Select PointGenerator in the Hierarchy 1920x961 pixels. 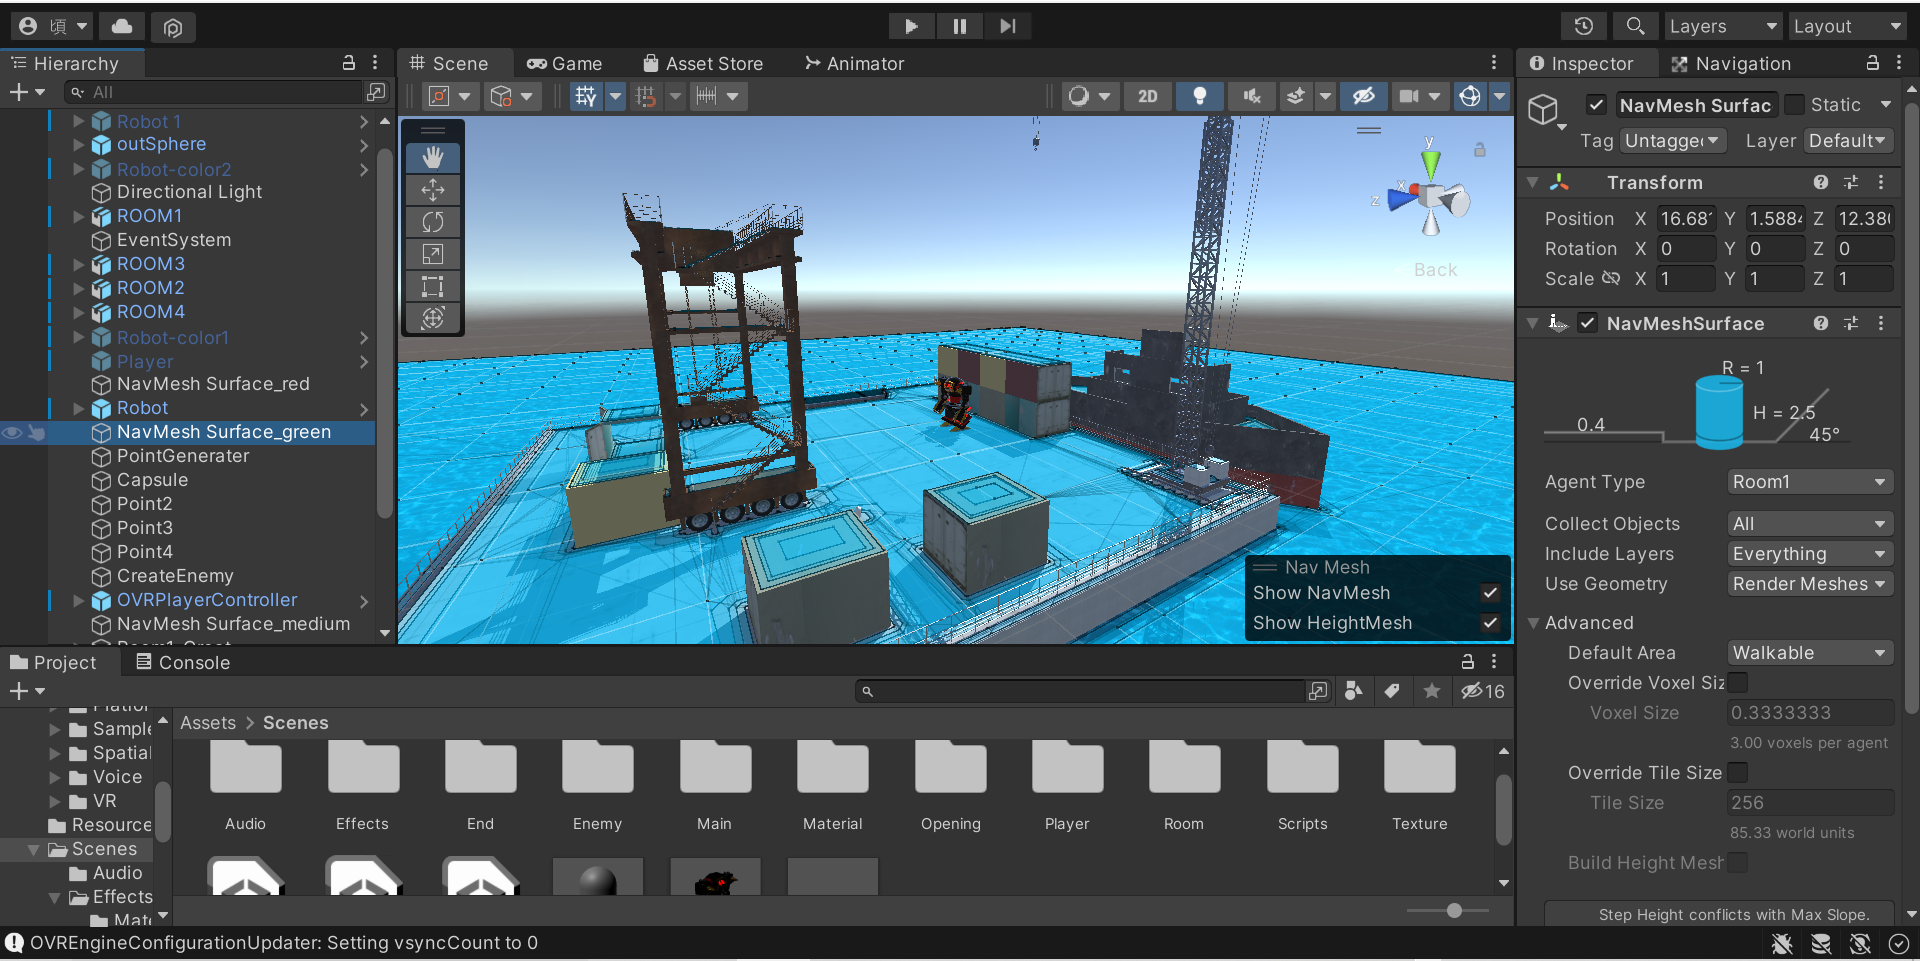(183, 456)
